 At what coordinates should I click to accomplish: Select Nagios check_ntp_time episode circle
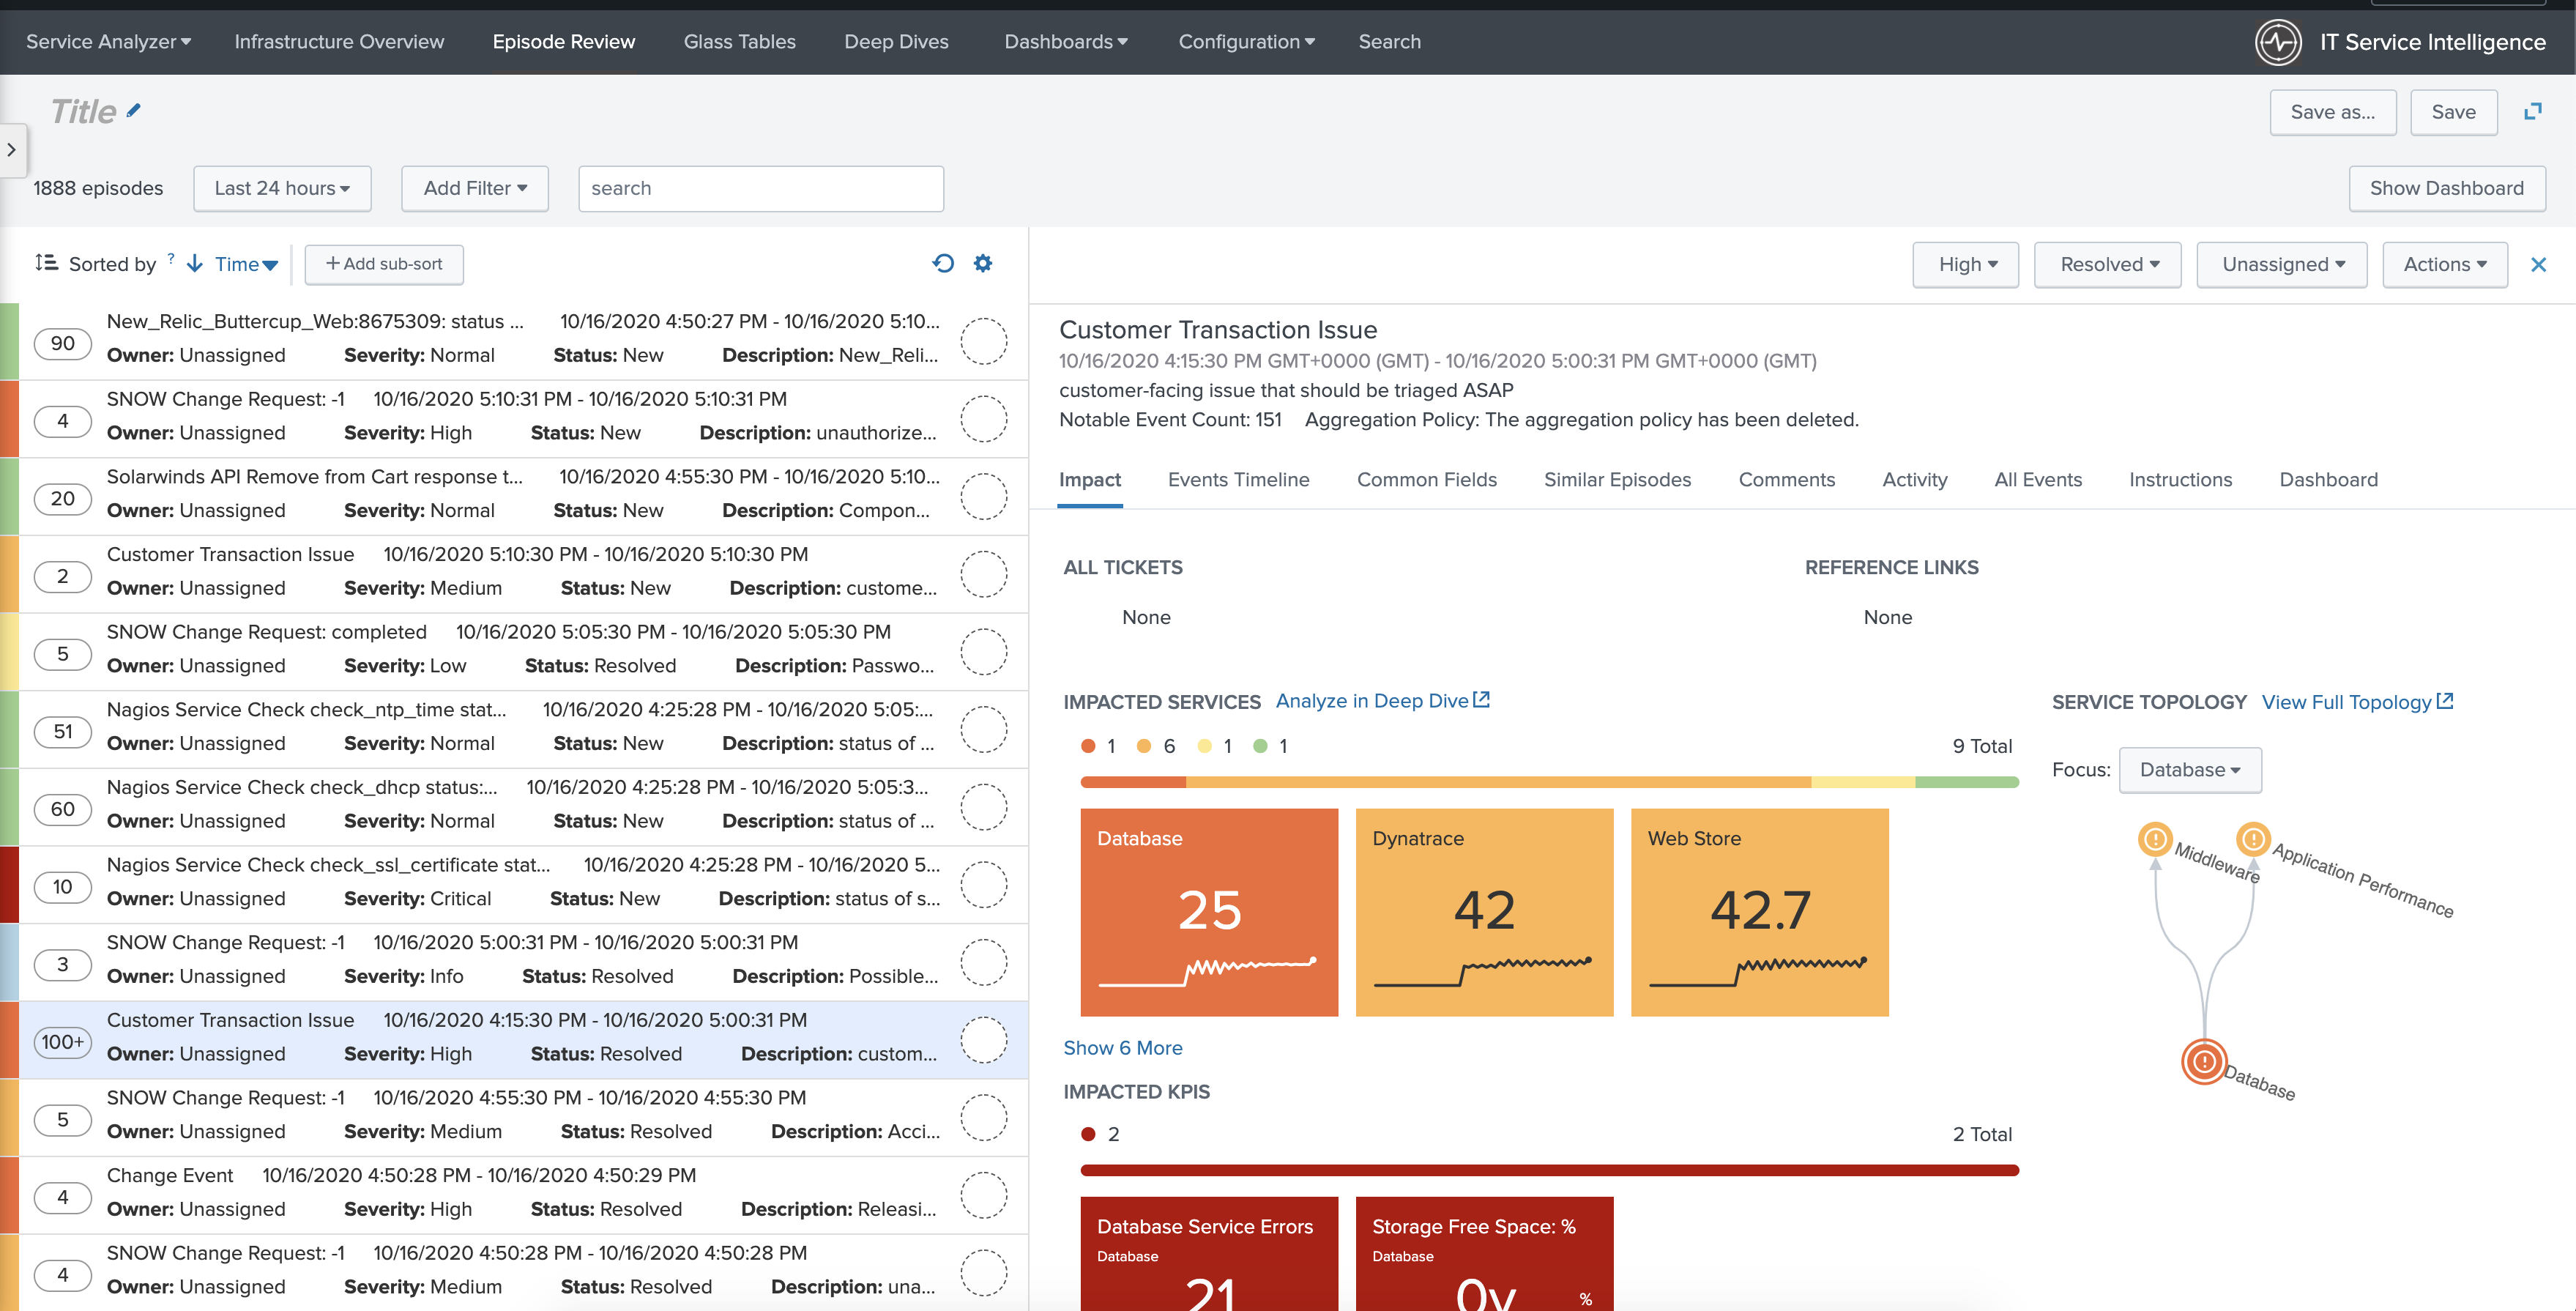tap(983, 730)
